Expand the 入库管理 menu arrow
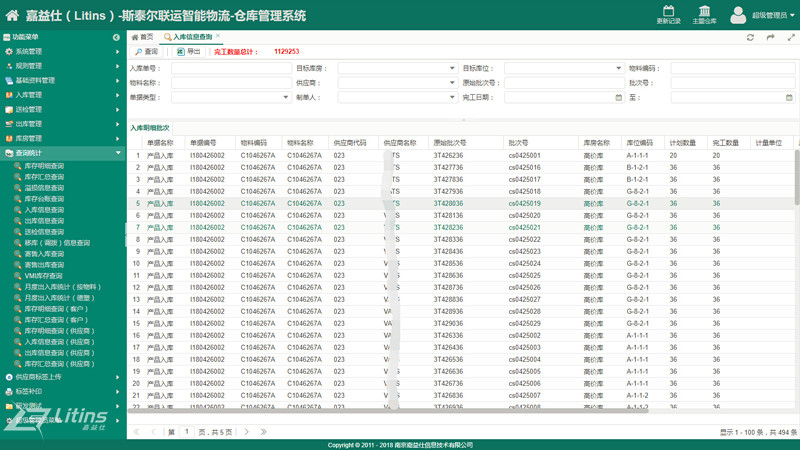The height and width of the screenshot is (450, 800). 117,95
